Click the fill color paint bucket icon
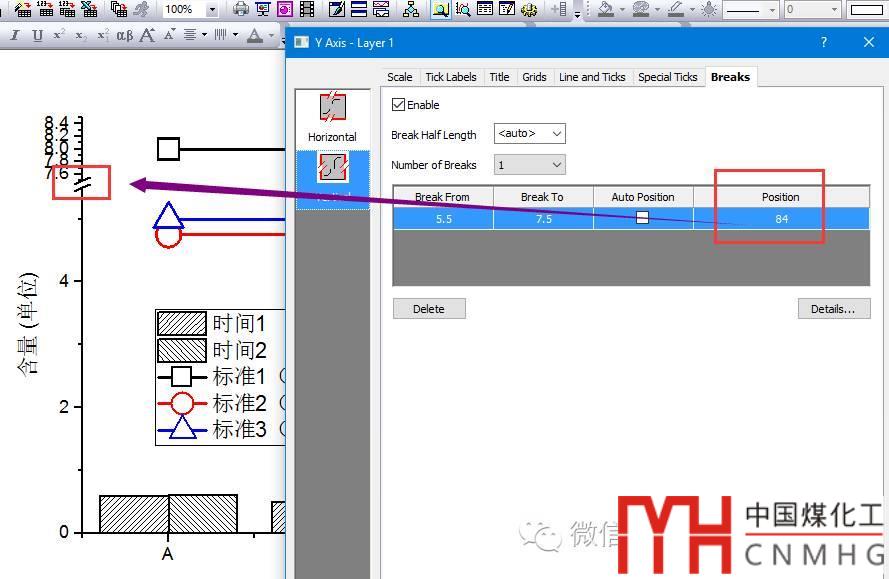 pyautogui.click(x=605, y=10)
